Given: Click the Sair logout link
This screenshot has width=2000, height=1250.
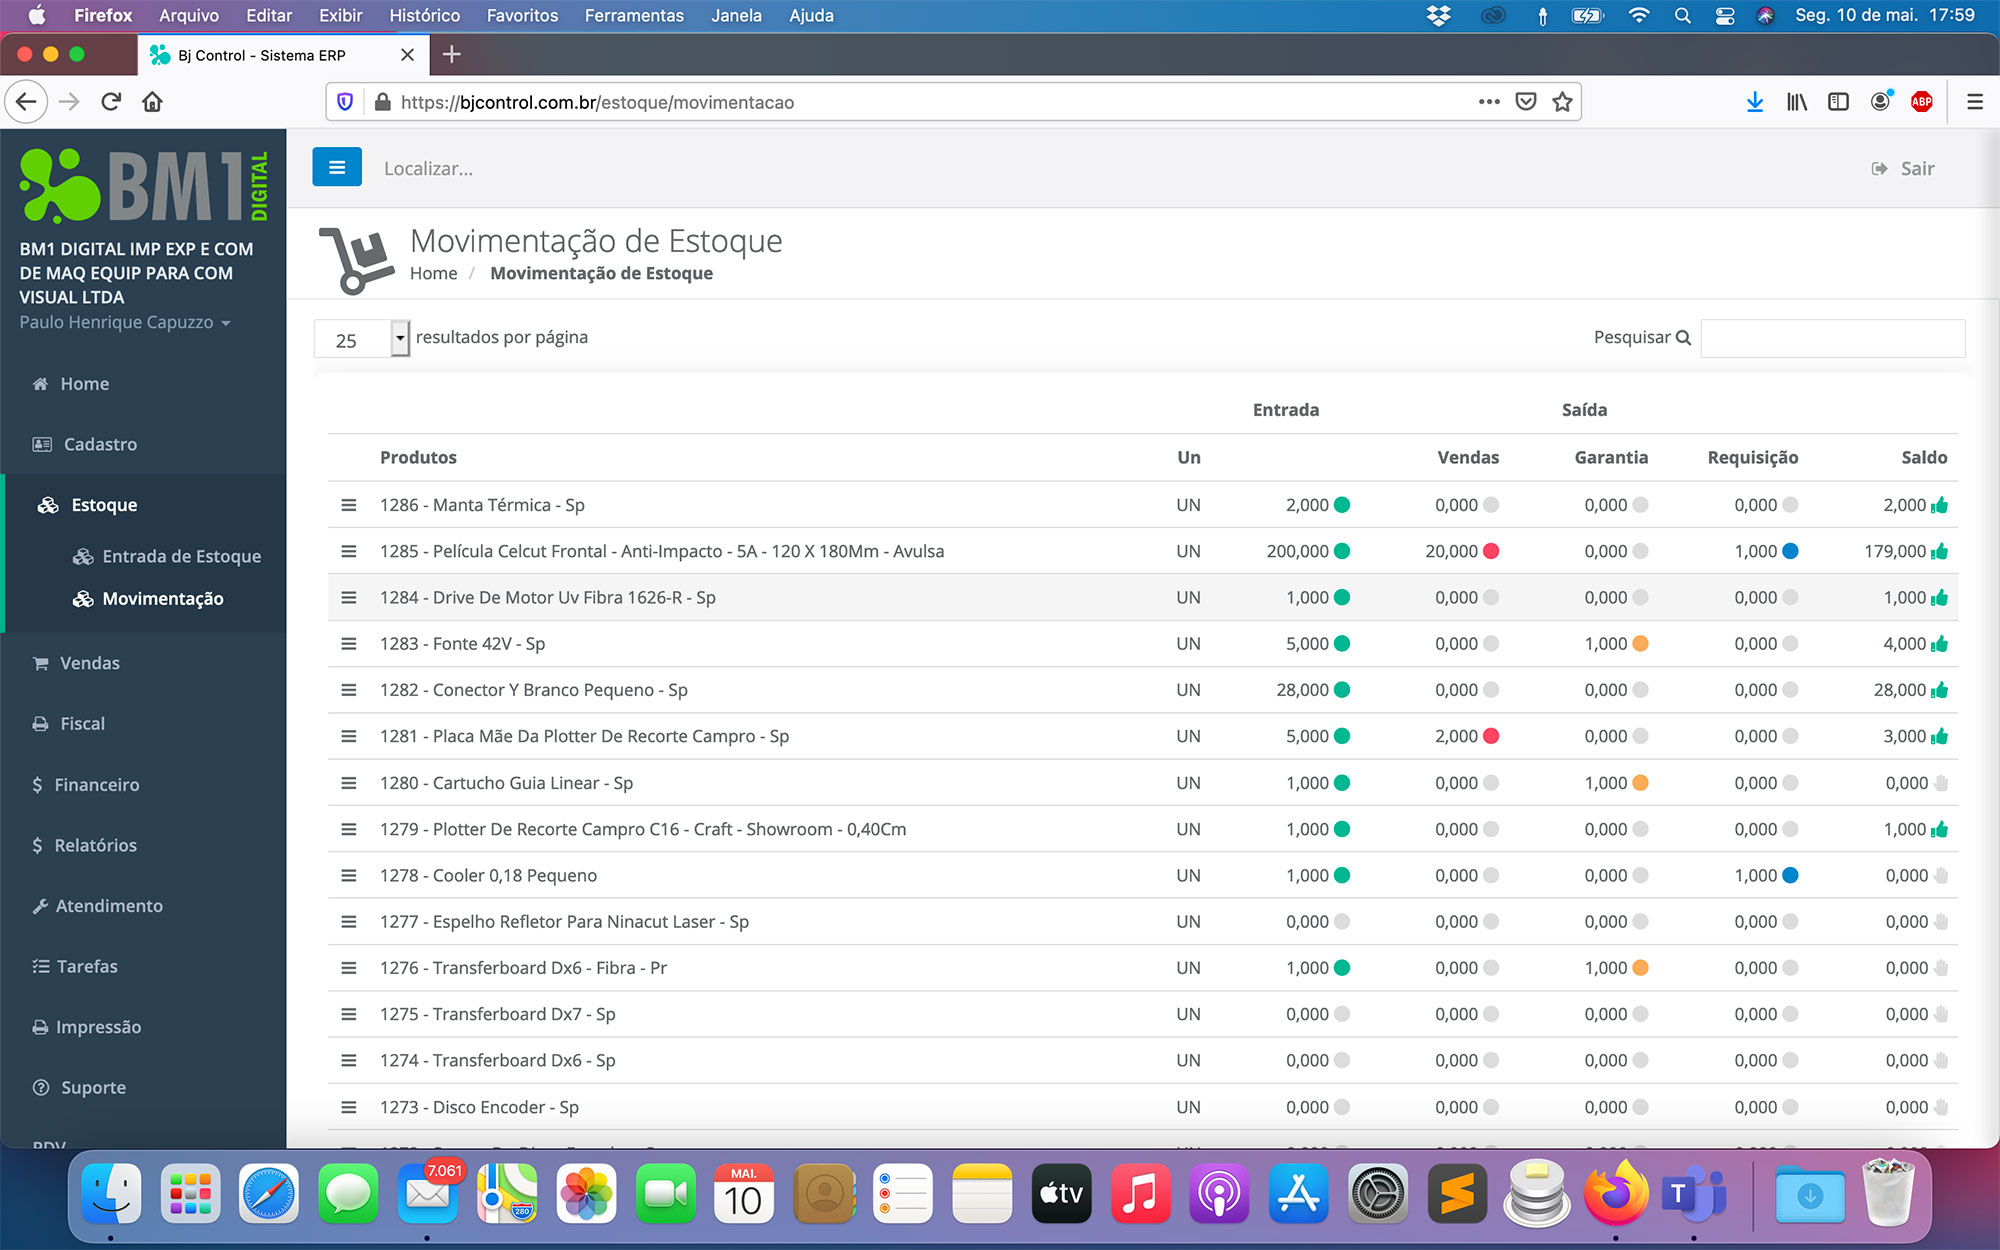Looking at the screenshot, I should 1903,168.
